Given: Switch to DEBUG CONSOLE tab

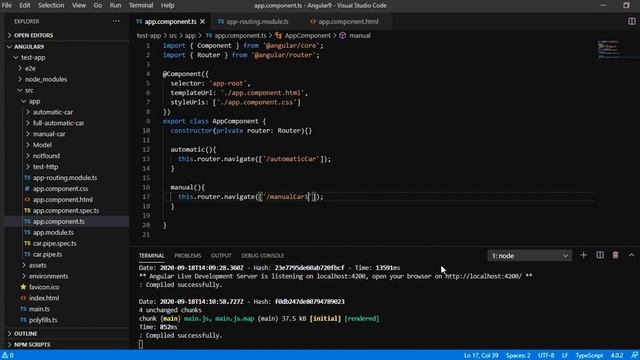Looking at the screenshot, I should (262, 256).
